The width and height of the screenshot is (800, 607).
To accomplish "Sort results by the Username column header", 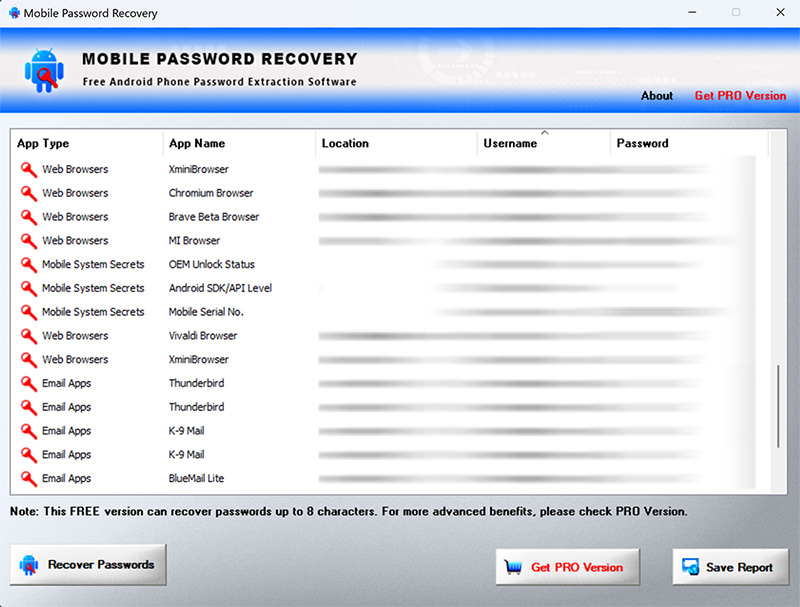I will pos(510,143).
